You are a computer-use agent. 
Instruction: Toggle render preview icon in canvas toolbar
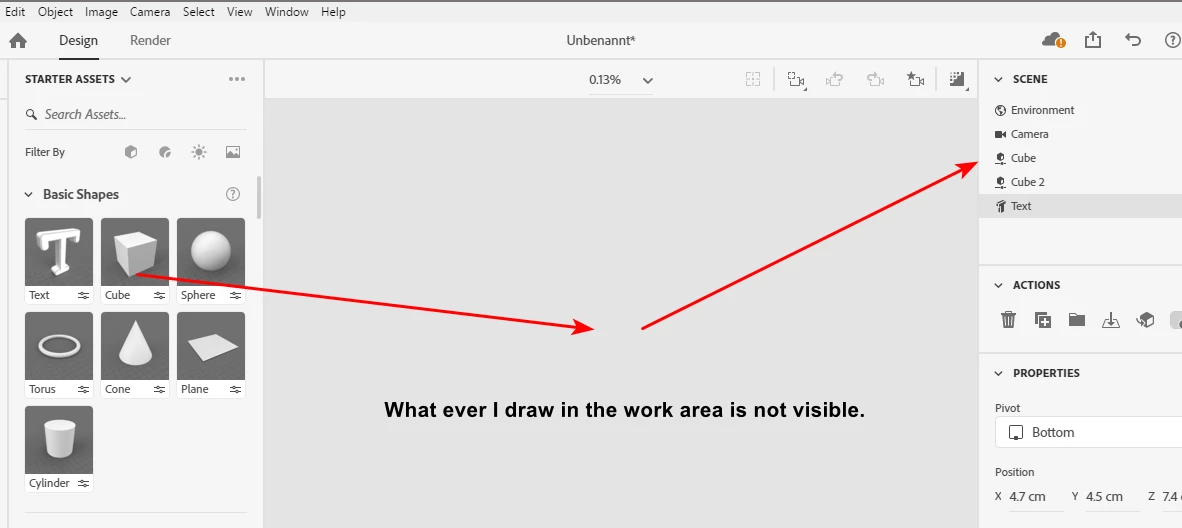(x=957, y=79)
